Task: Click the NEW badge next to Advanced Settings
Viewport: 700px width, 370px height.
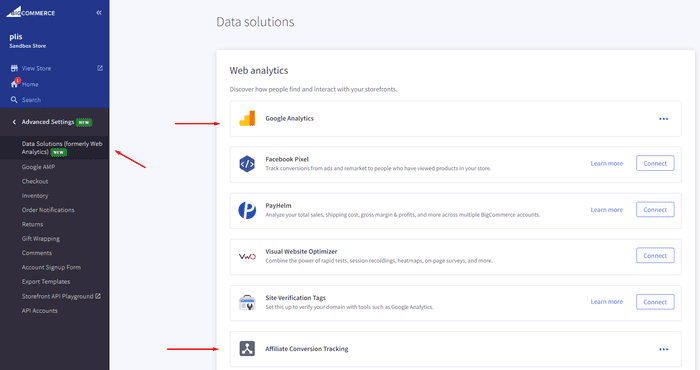Action: click(84, 122)
